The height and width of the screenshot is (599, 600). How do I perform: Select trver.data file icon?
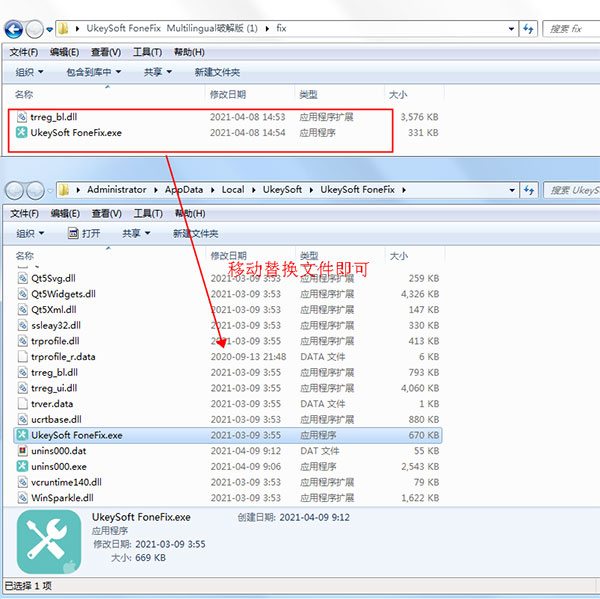click(23, 403)
